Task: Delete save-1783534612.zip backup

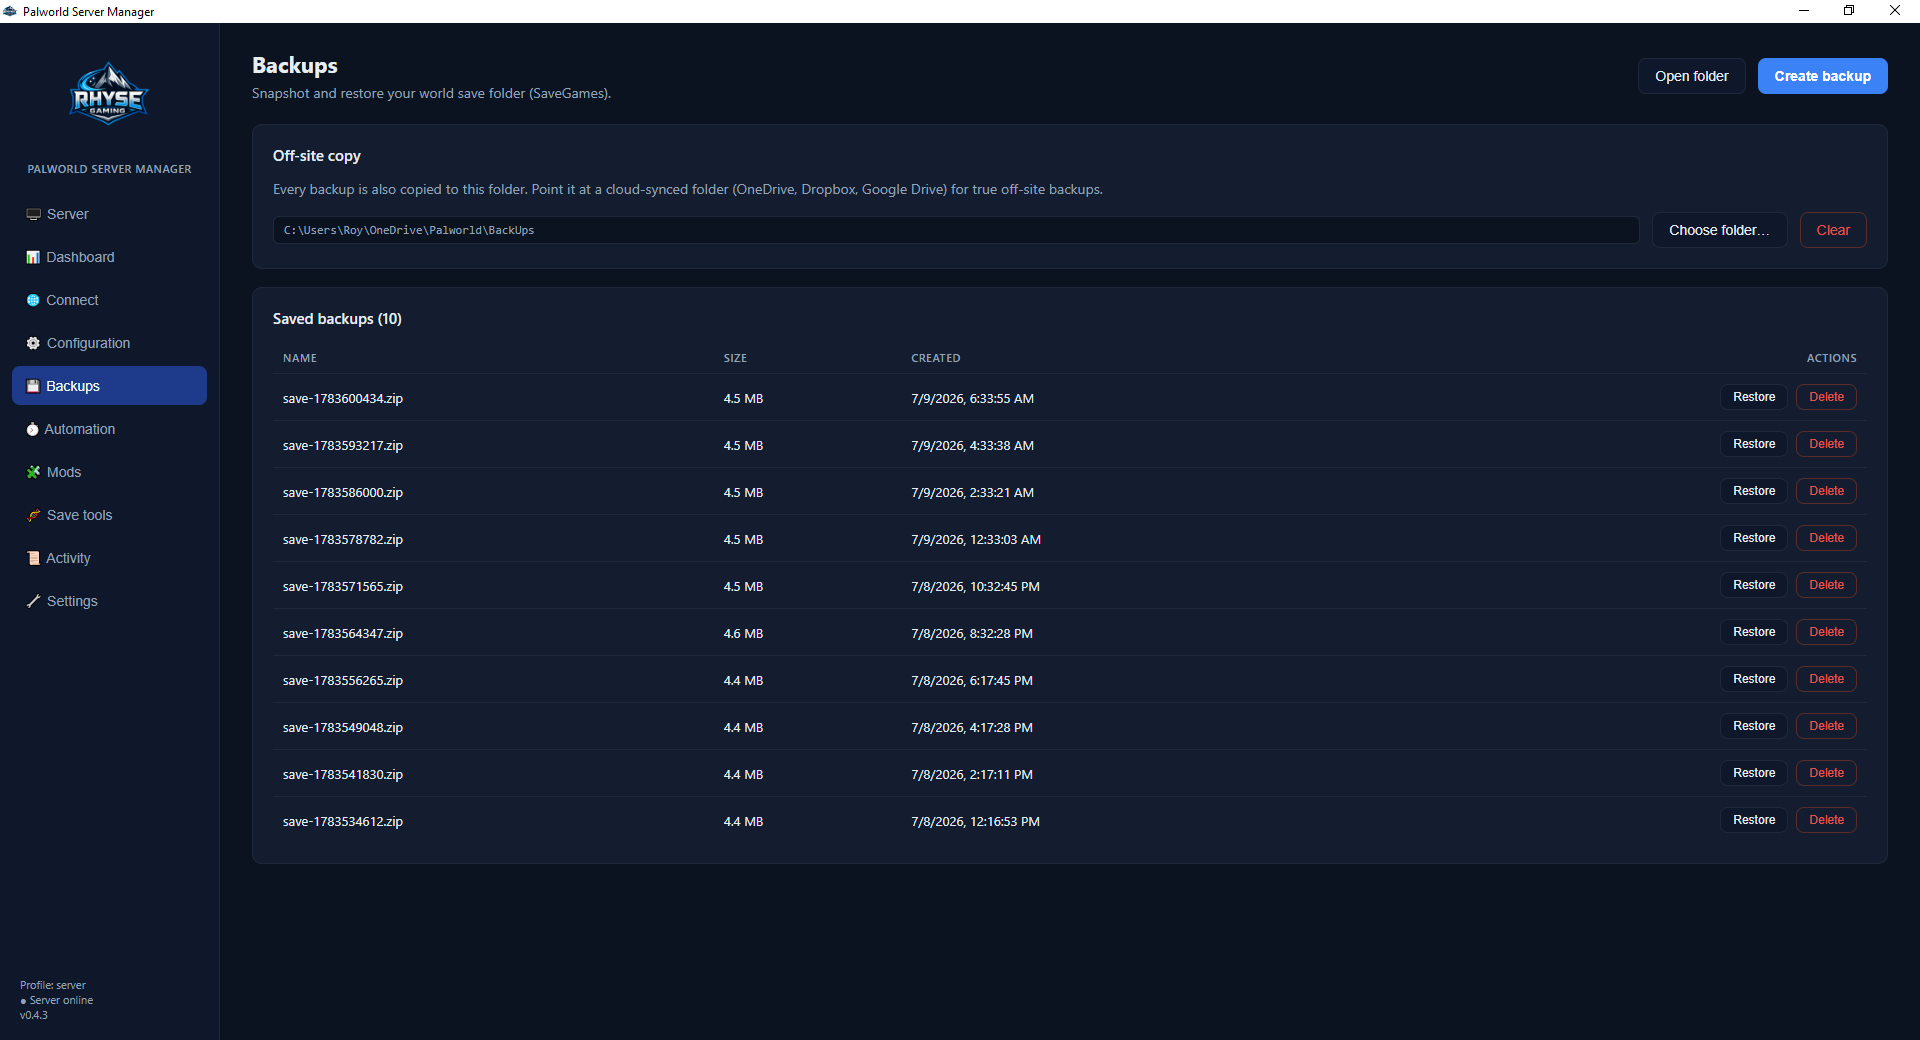Action: click(x=1826, y=820)
